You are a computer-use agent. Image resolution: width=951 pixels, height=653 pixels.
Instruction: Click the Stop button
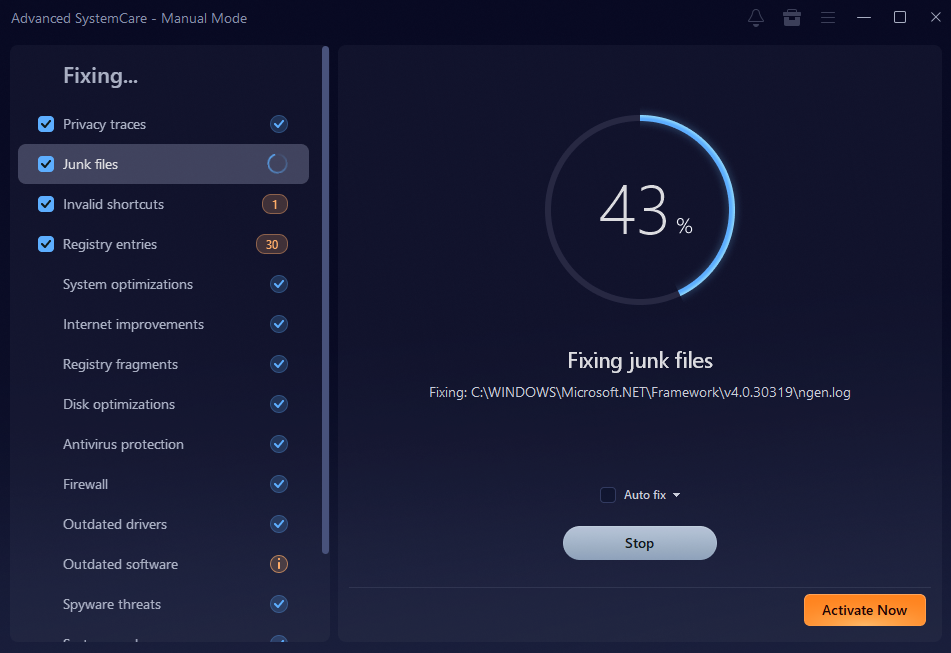coord(639,542)
